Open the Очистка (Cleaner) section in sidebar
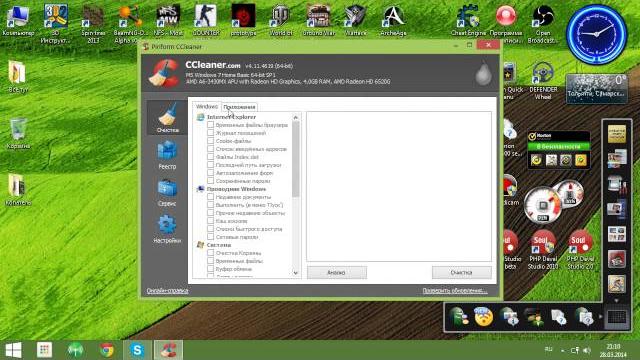 (x=167, y=118)
